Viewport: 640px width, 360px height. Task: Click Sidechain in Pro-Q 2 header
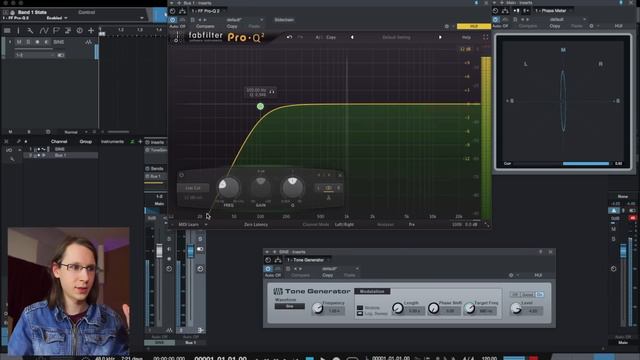point(284,20)
